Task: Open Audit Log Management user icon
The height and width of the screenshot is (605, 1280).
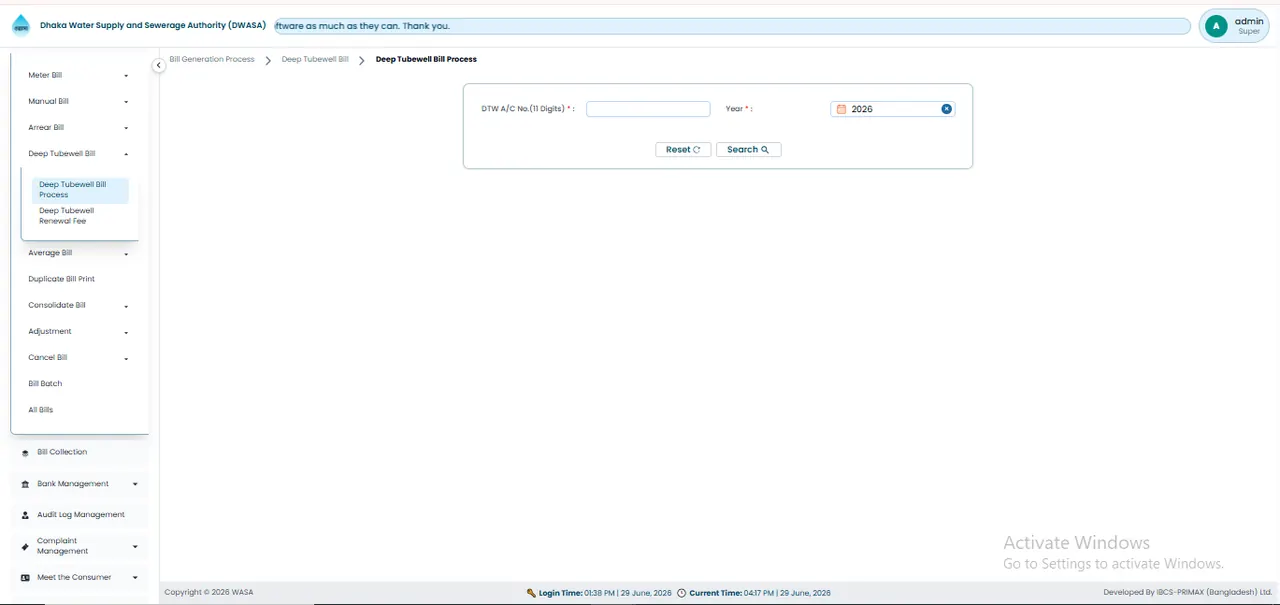Action: point(25,515)
